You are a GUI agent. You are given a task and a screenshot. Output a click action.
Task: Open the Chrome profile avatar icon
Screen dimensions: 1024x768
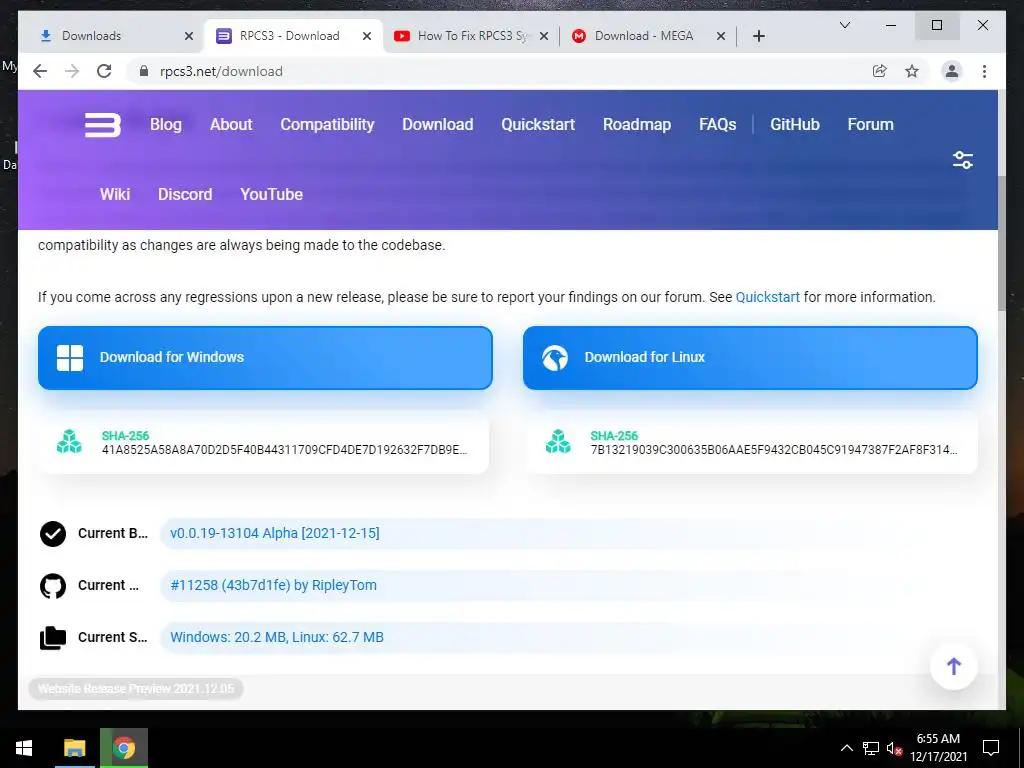tap(952, 71)
